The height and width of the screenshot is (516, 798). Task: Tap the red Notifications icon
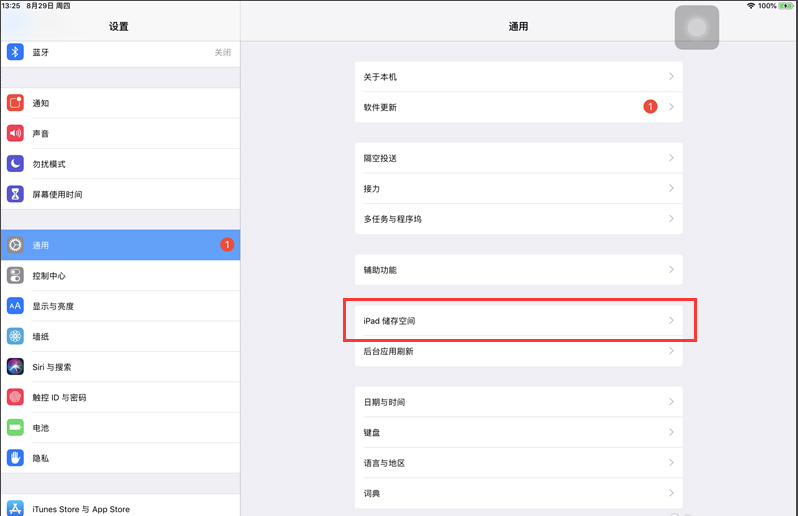[x=15, y=103]
